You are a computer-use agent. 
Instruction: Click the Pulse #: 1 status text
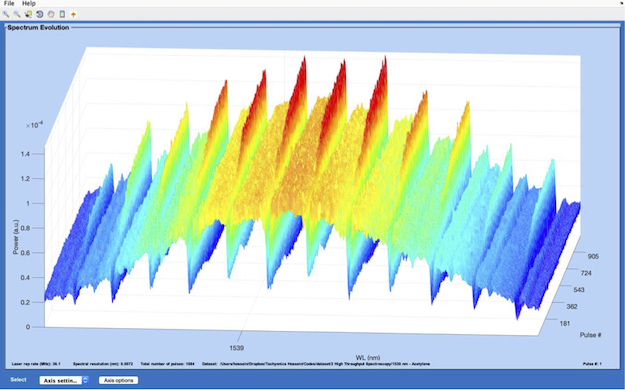[x=592, y=364]
